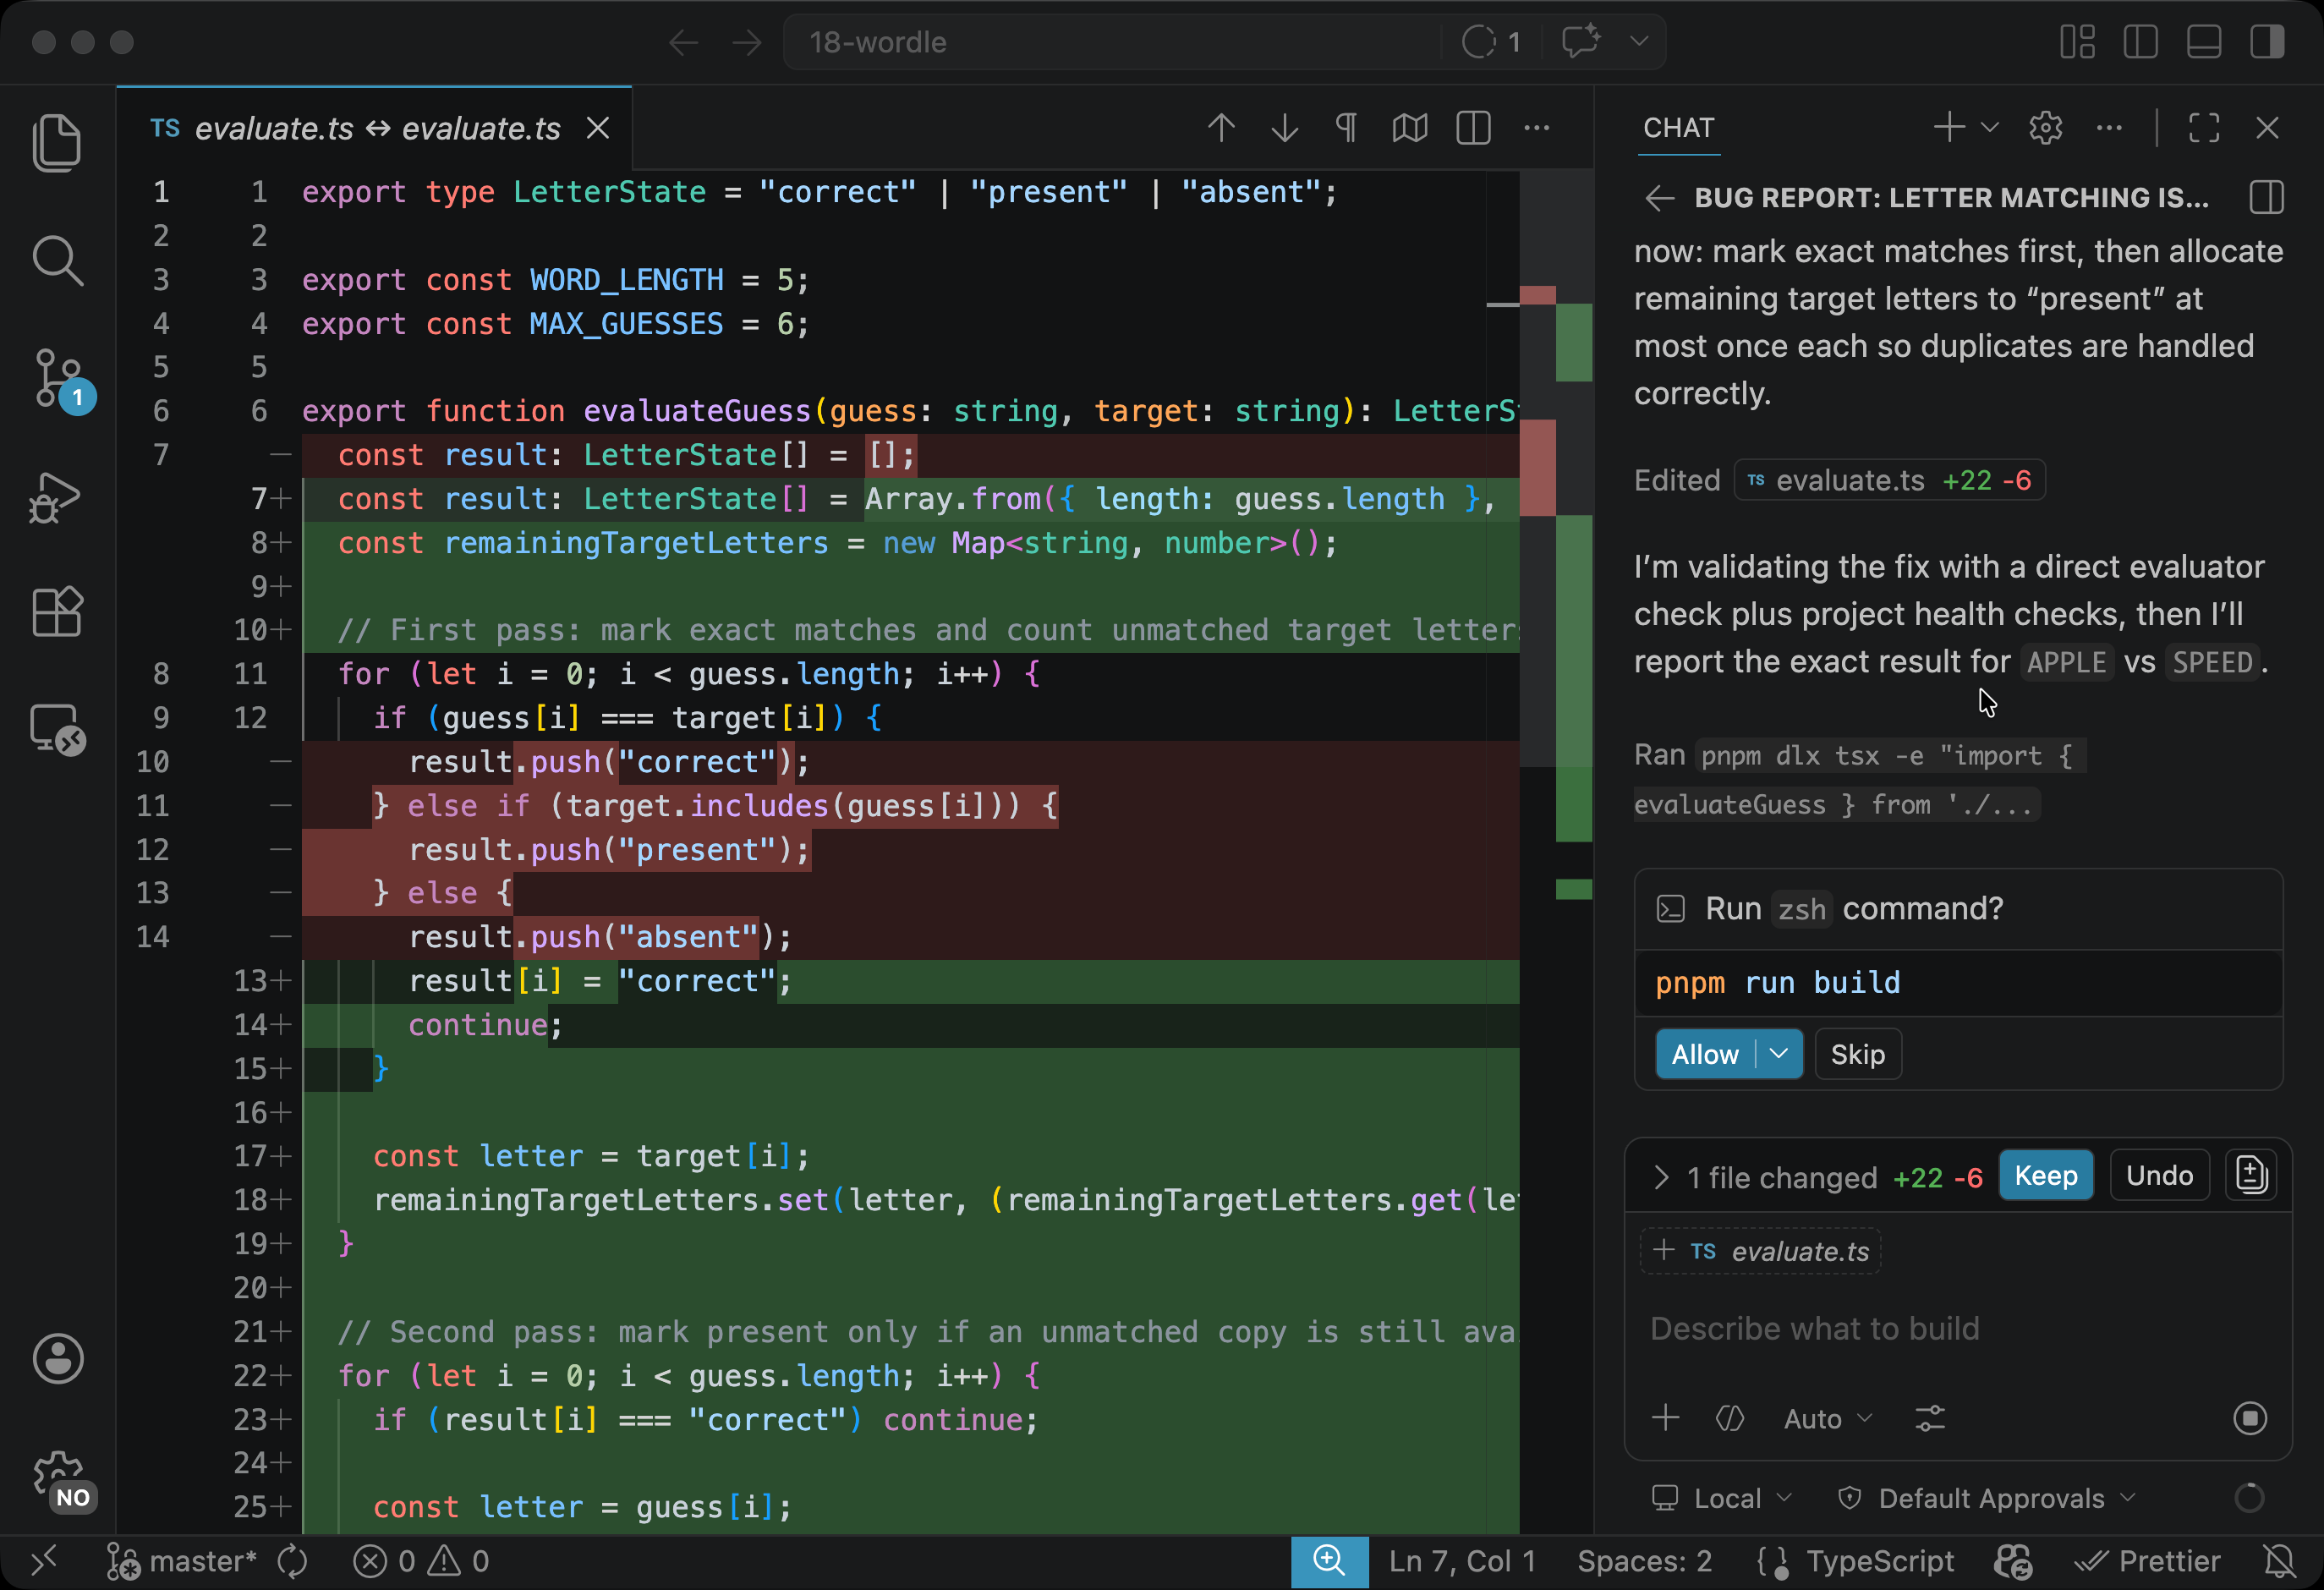Click the zoom magnifier status bar item

pyautogui.click(x=1329, y=1561)
